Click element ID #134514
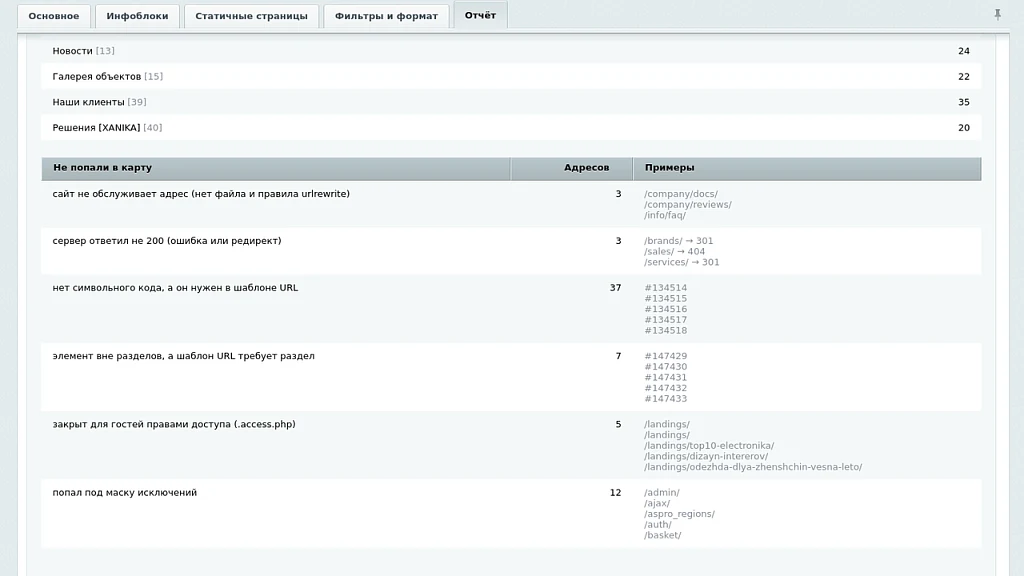 (665, 288)
